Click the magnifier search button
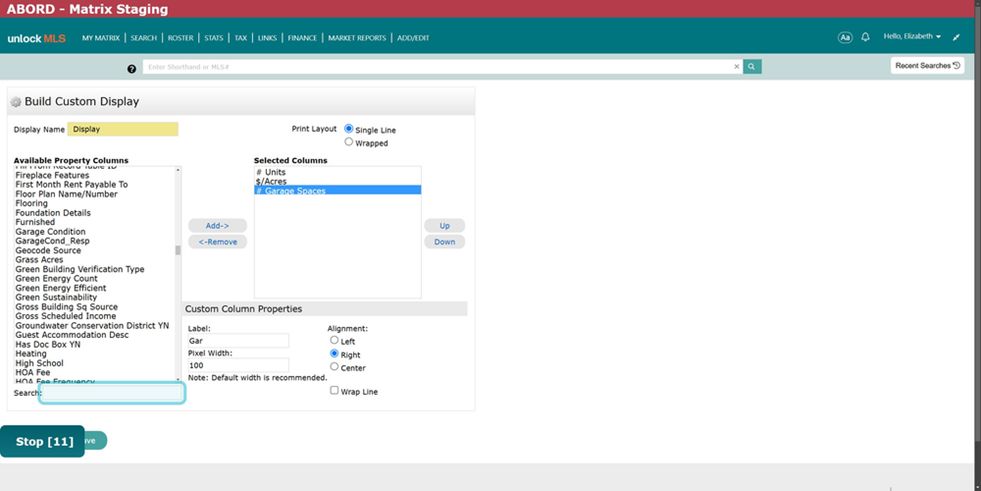 752,67
